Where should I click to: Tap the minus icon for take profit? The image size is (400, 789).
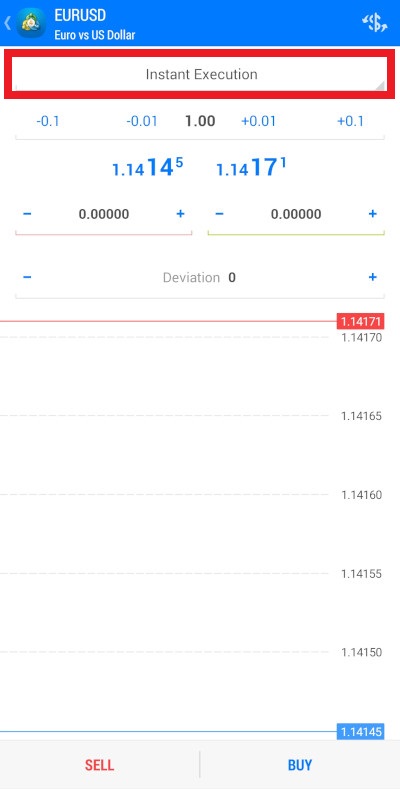coord(219,214)
